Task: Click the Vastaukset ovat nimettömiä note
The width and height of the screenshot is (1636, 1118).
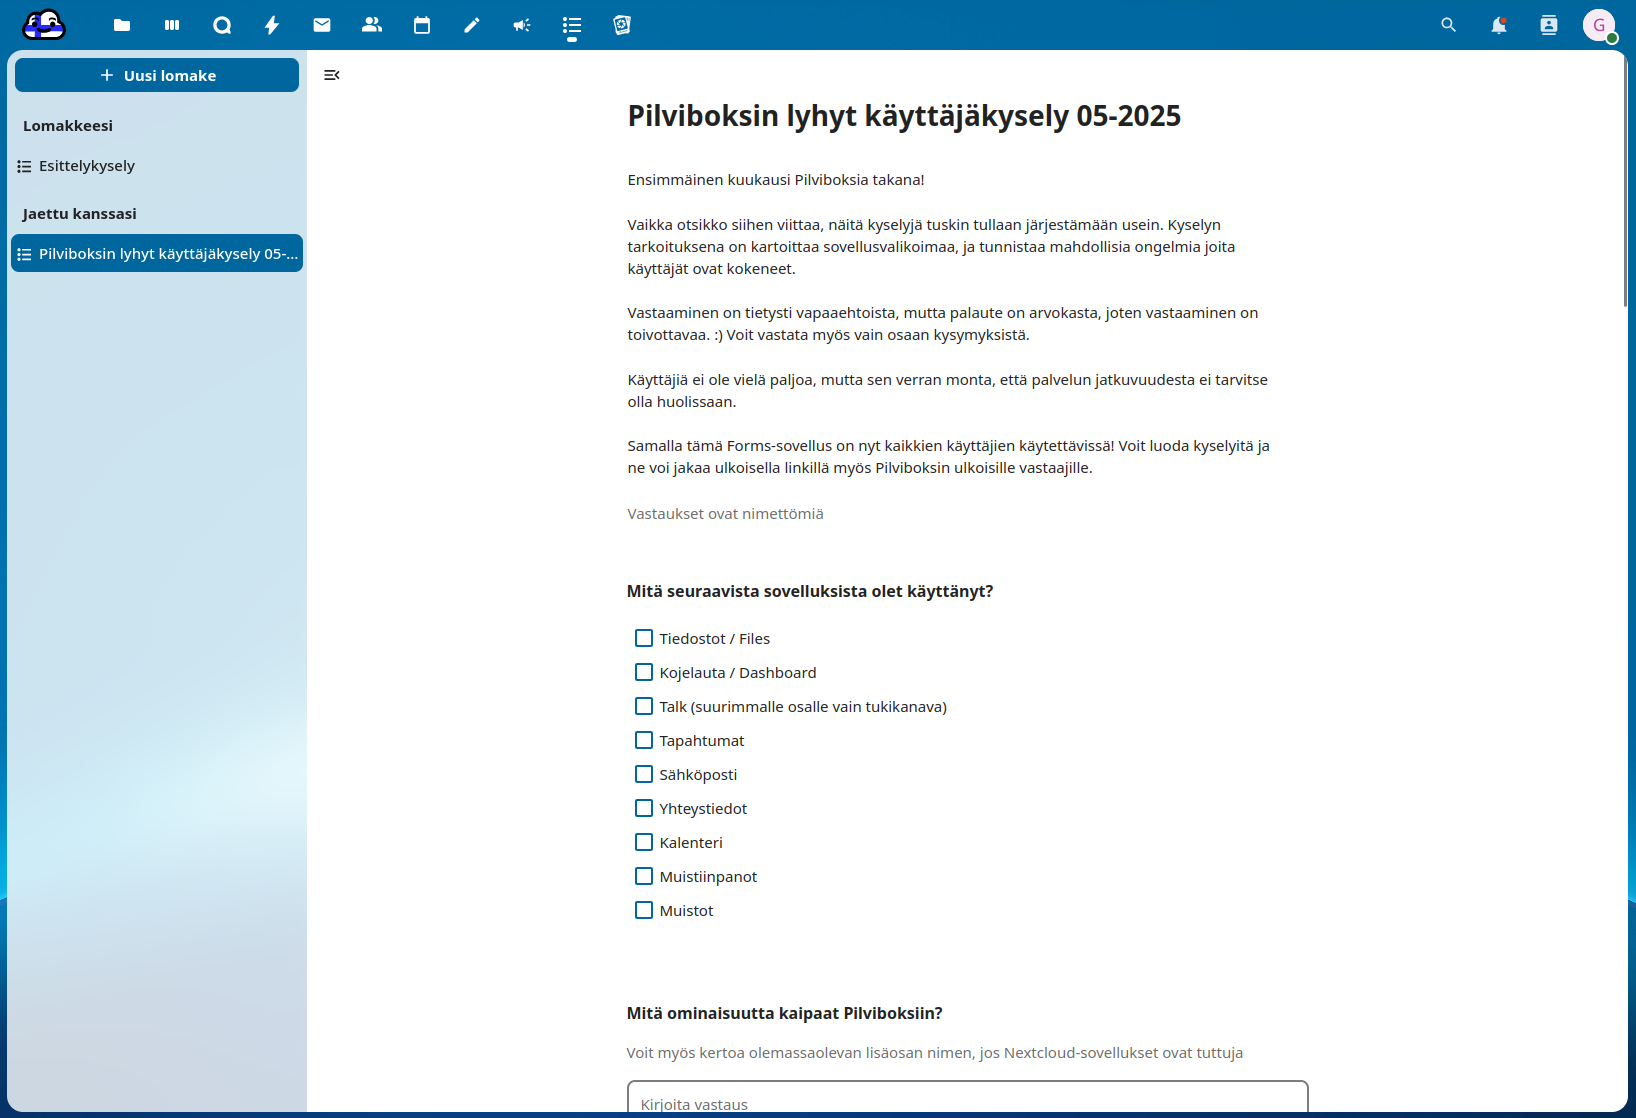Action: (725, 514)
